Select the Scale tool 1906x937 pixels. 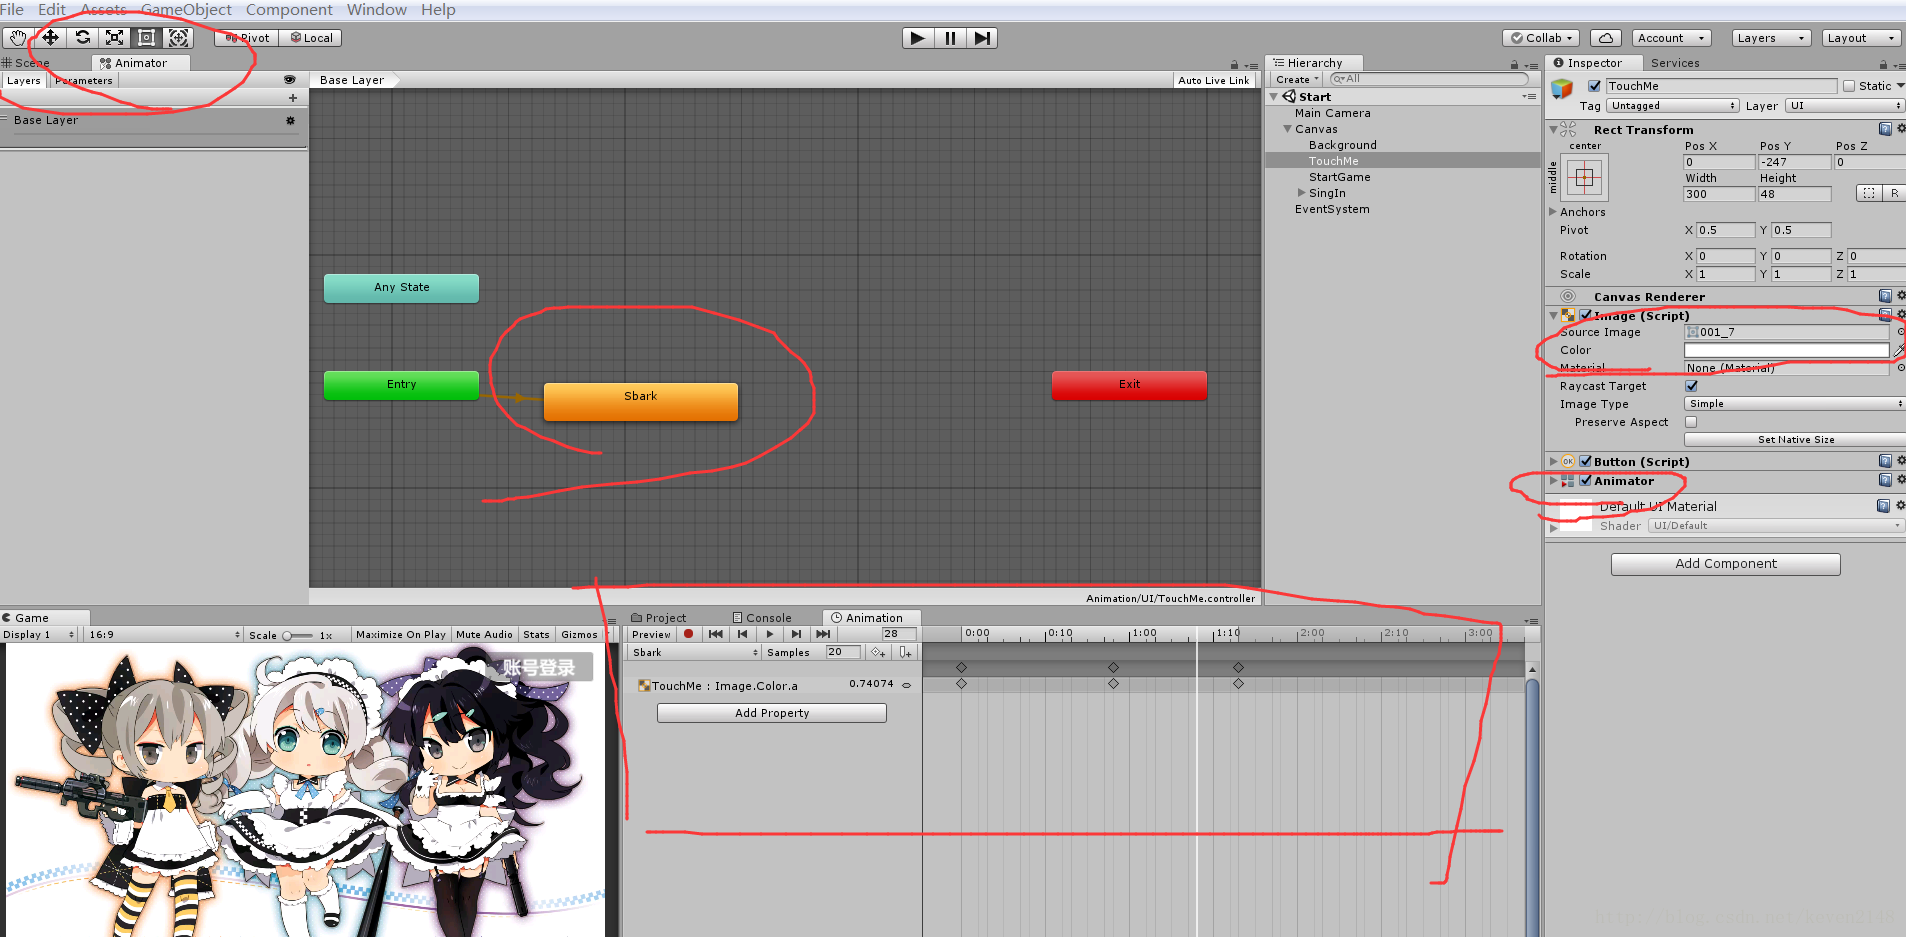pyautogui.click(x=114, y=38)
